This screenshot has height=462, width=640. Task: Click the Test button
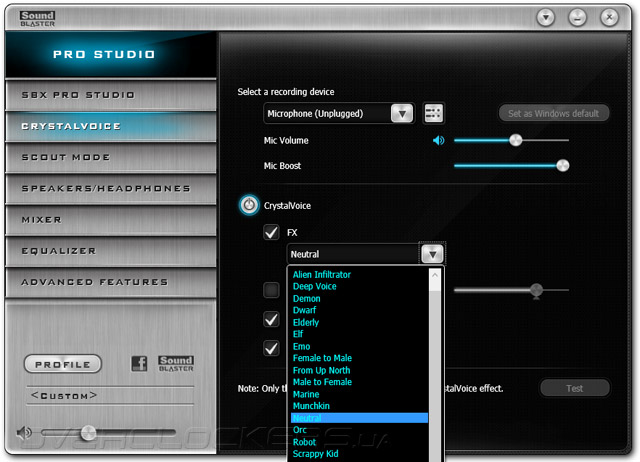(x=575, y=388)
